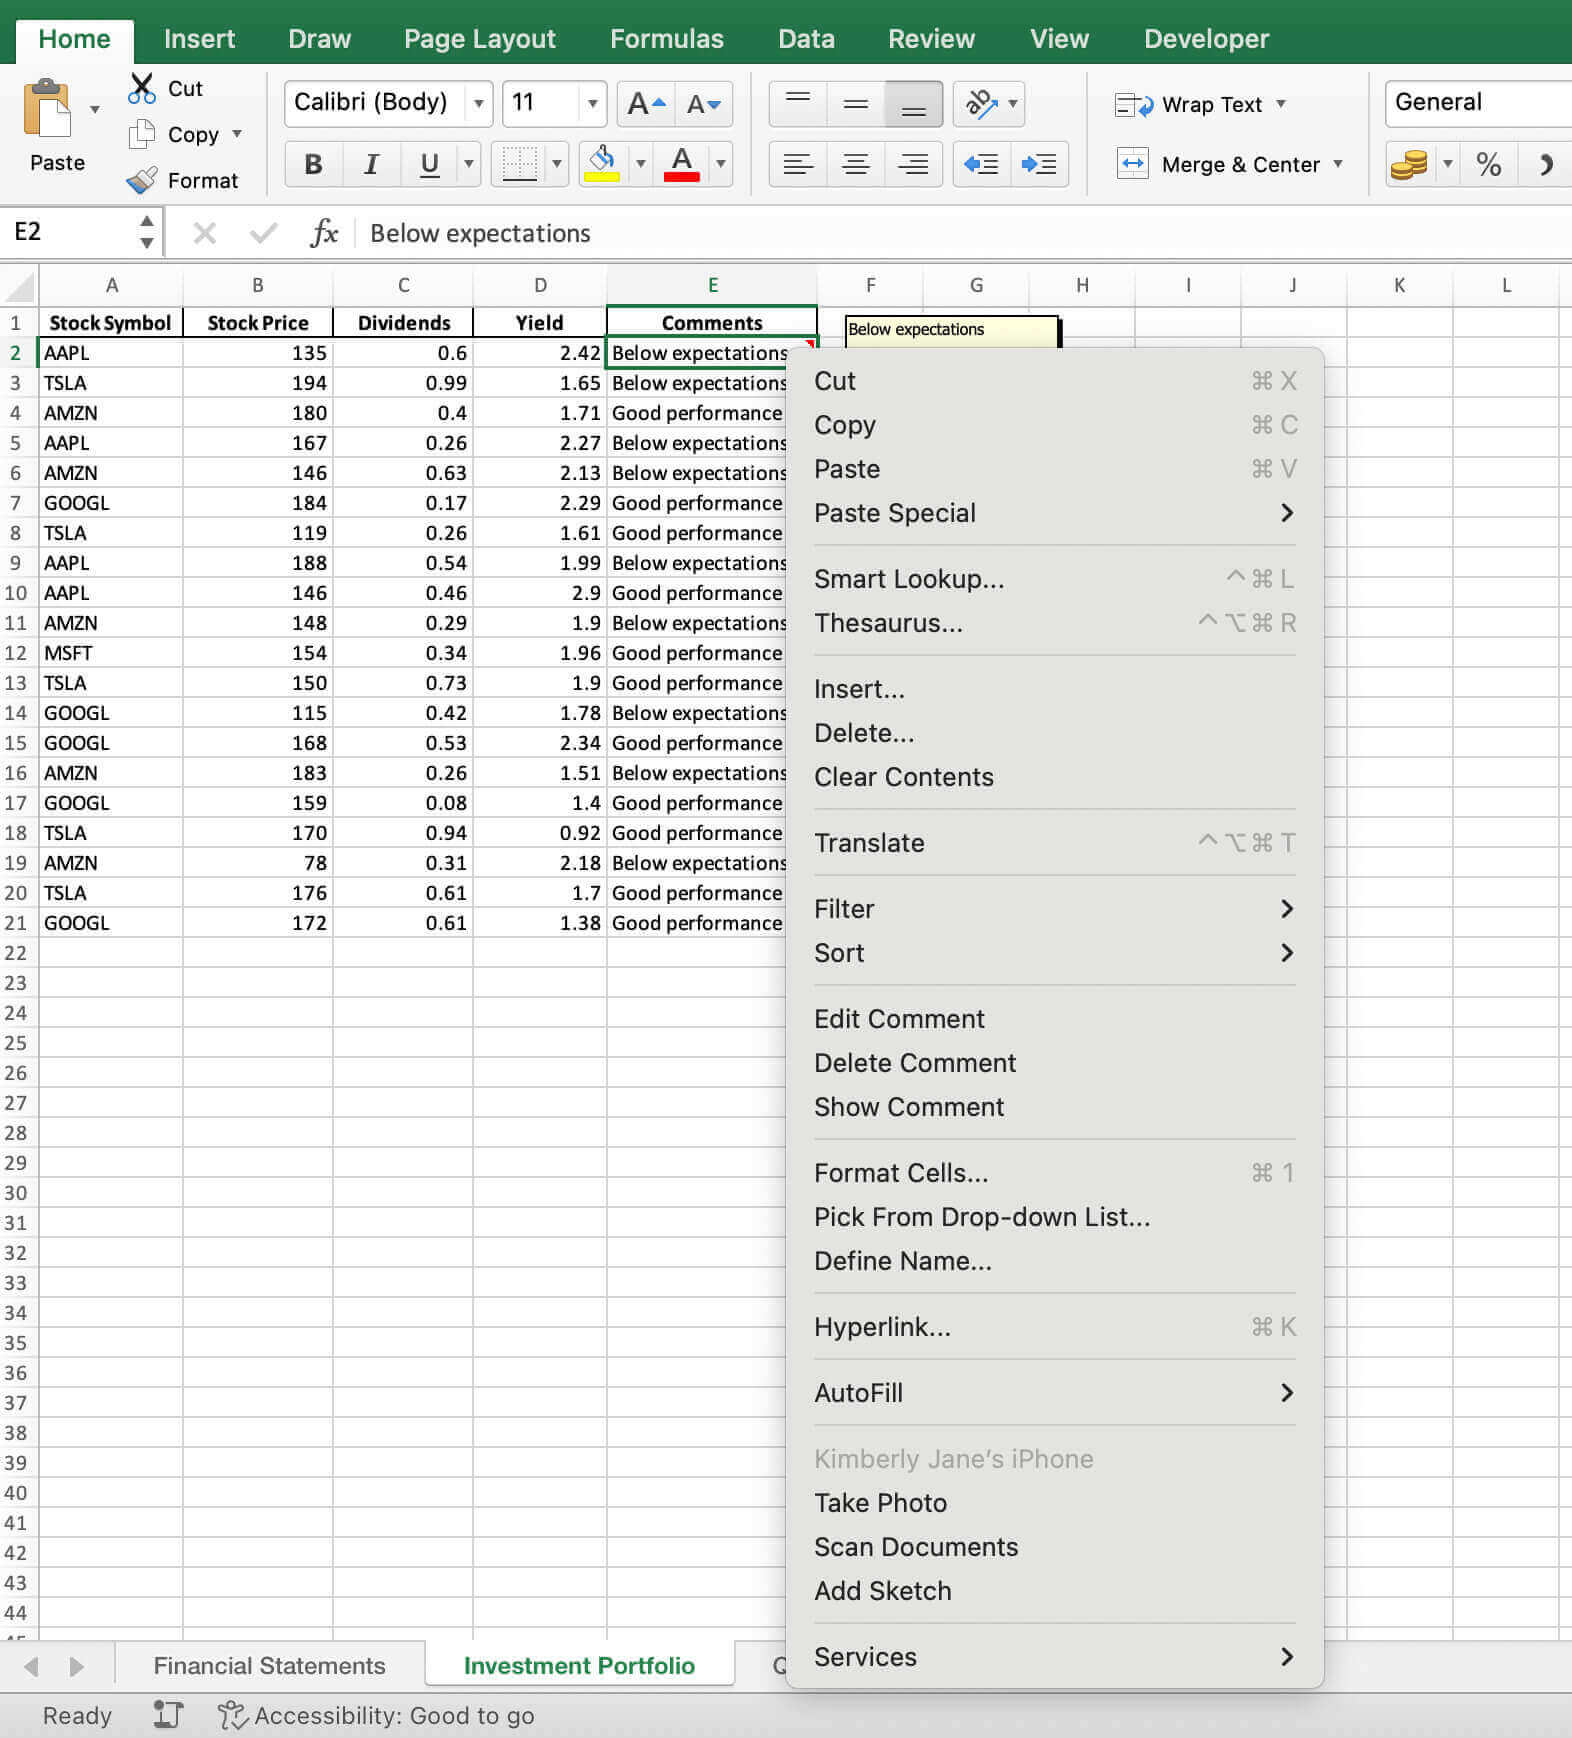
Task: Click the Name Box showing E2
Action: [x=70, y=232]
